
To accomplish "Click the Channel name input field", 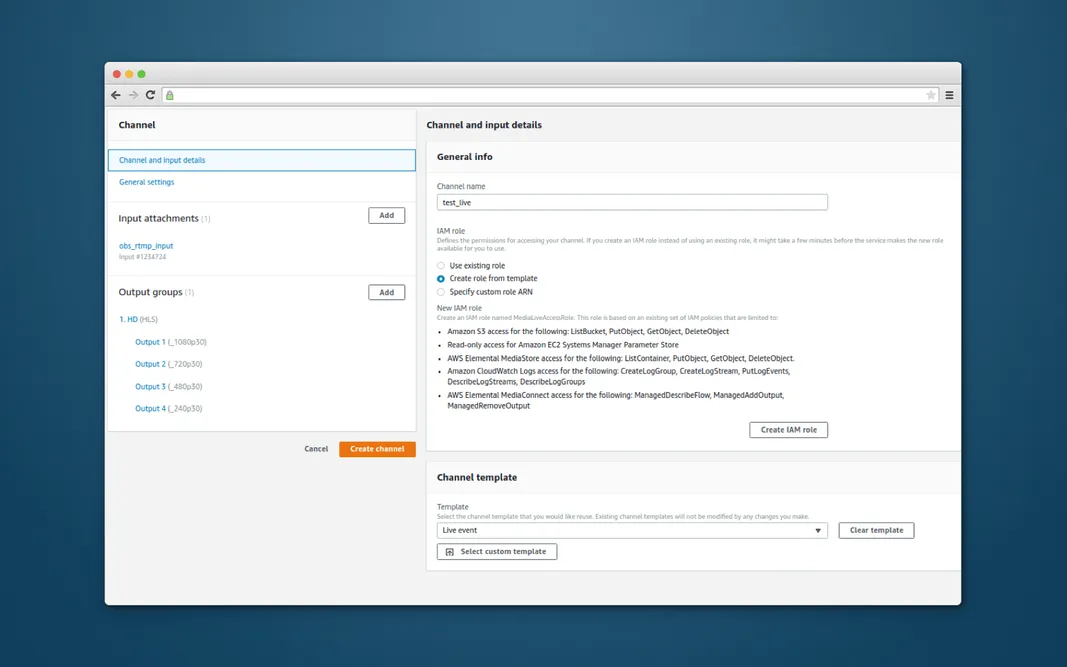I will tap(632, 201).
